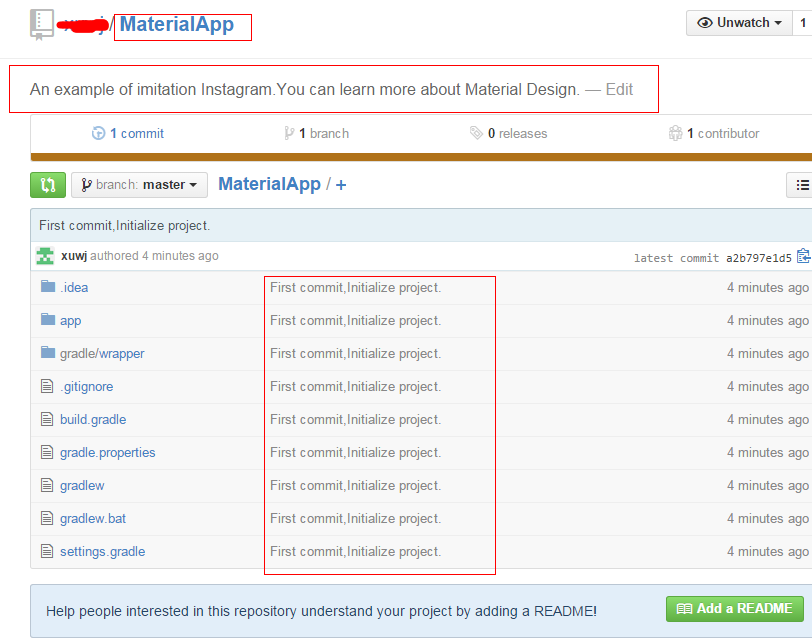Click the commit clock icon

[98, 134]
